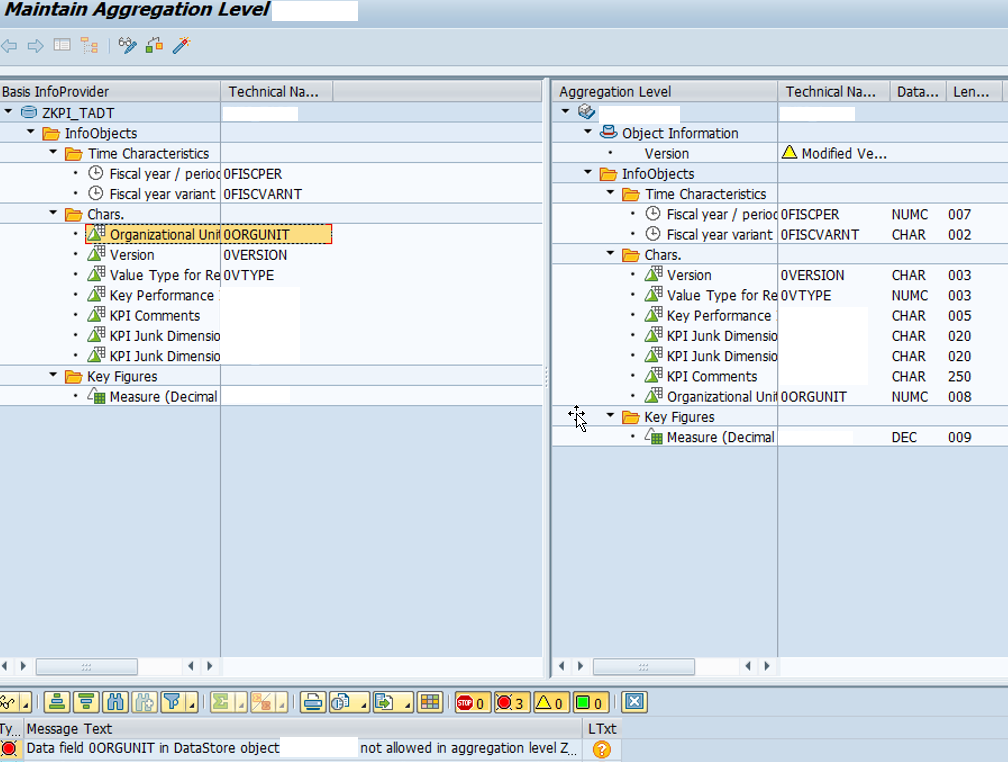The height and width of the screenshot is (762, 1008).
Task: Click the Data type column header
Action: (917, 91)
